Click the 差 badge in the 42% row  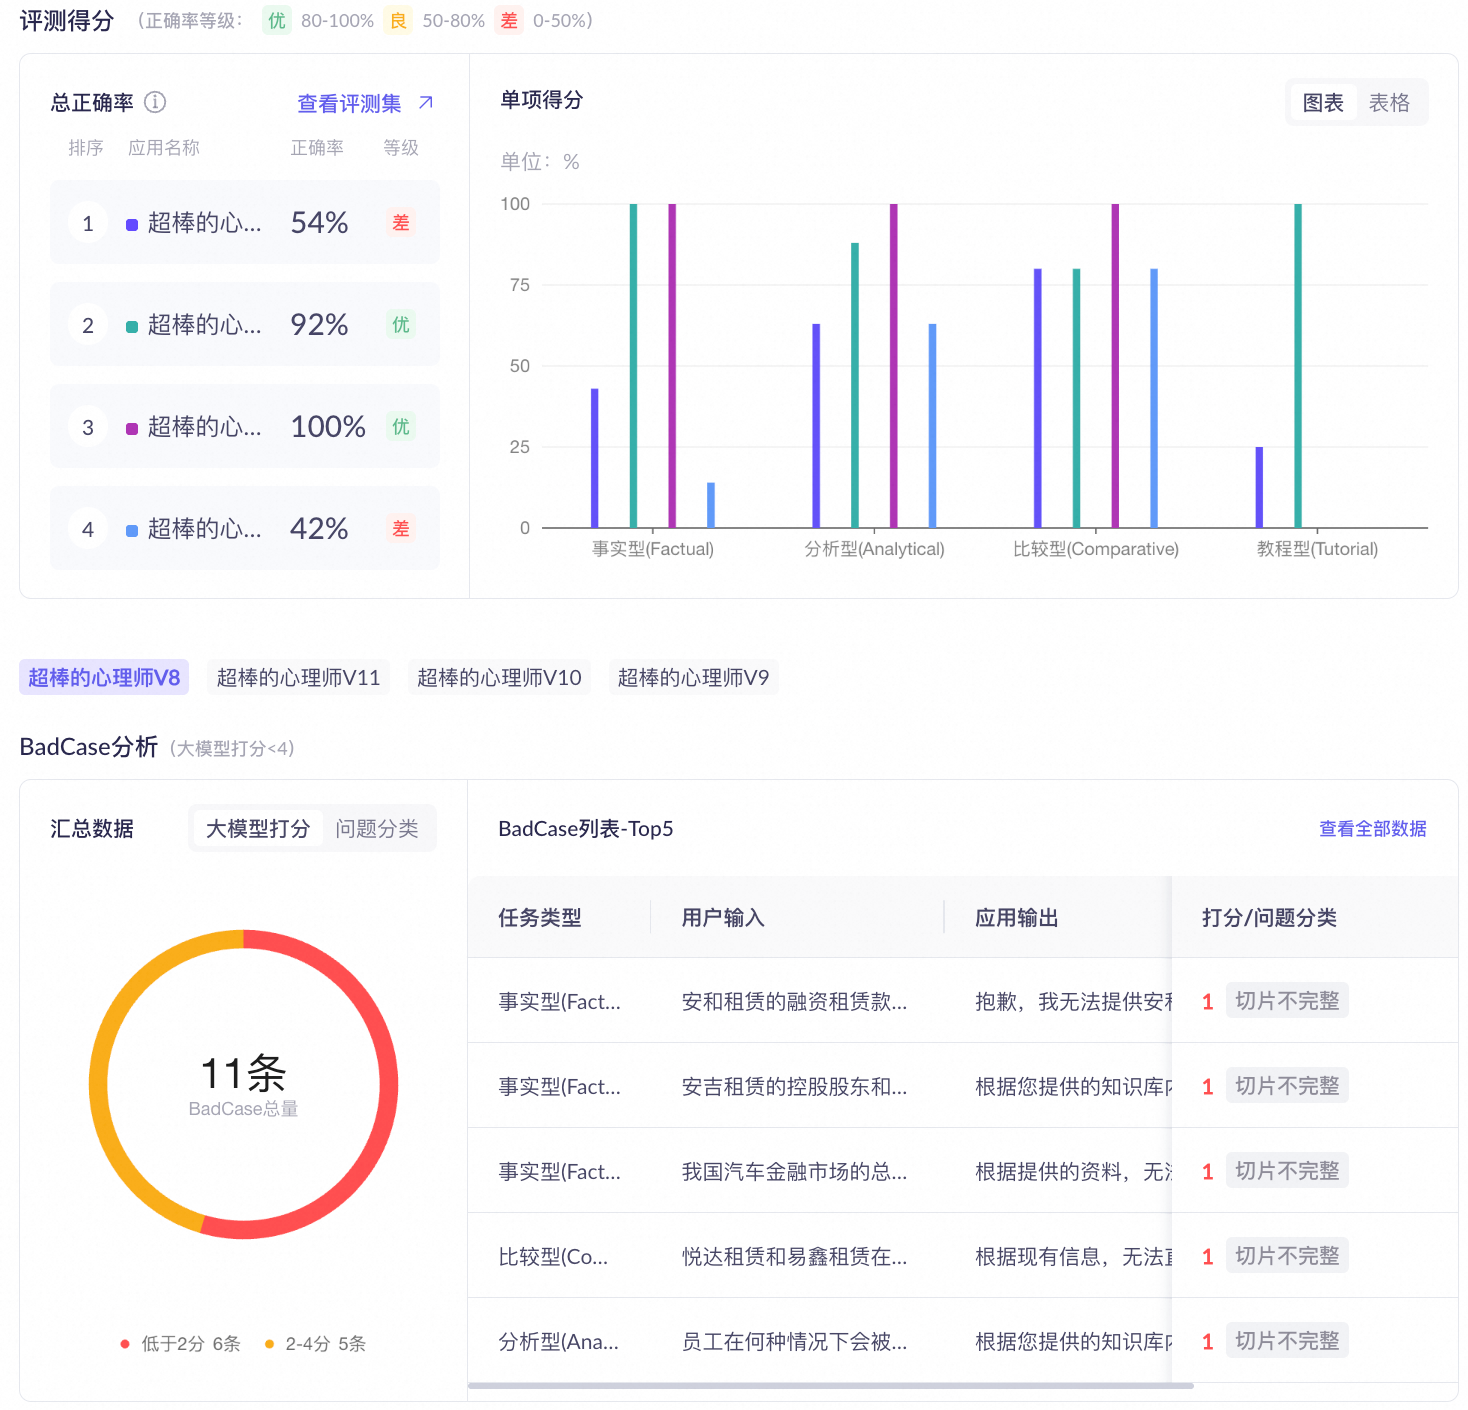[x=400, y=528]
